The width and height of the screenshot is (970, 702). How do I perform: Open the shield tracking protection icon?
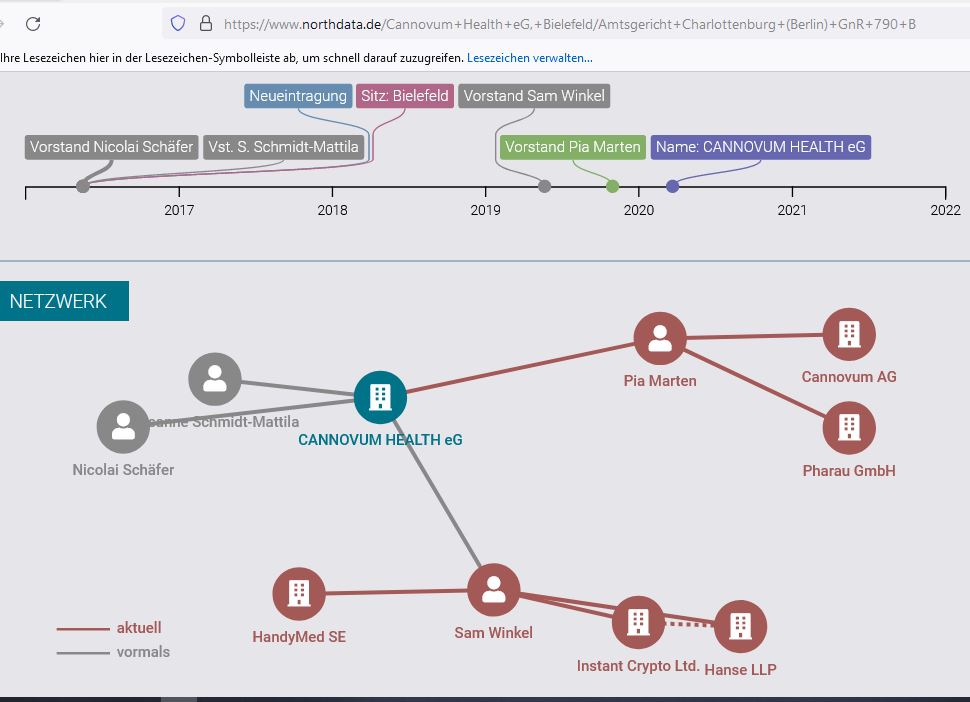(x=178, y=24)
